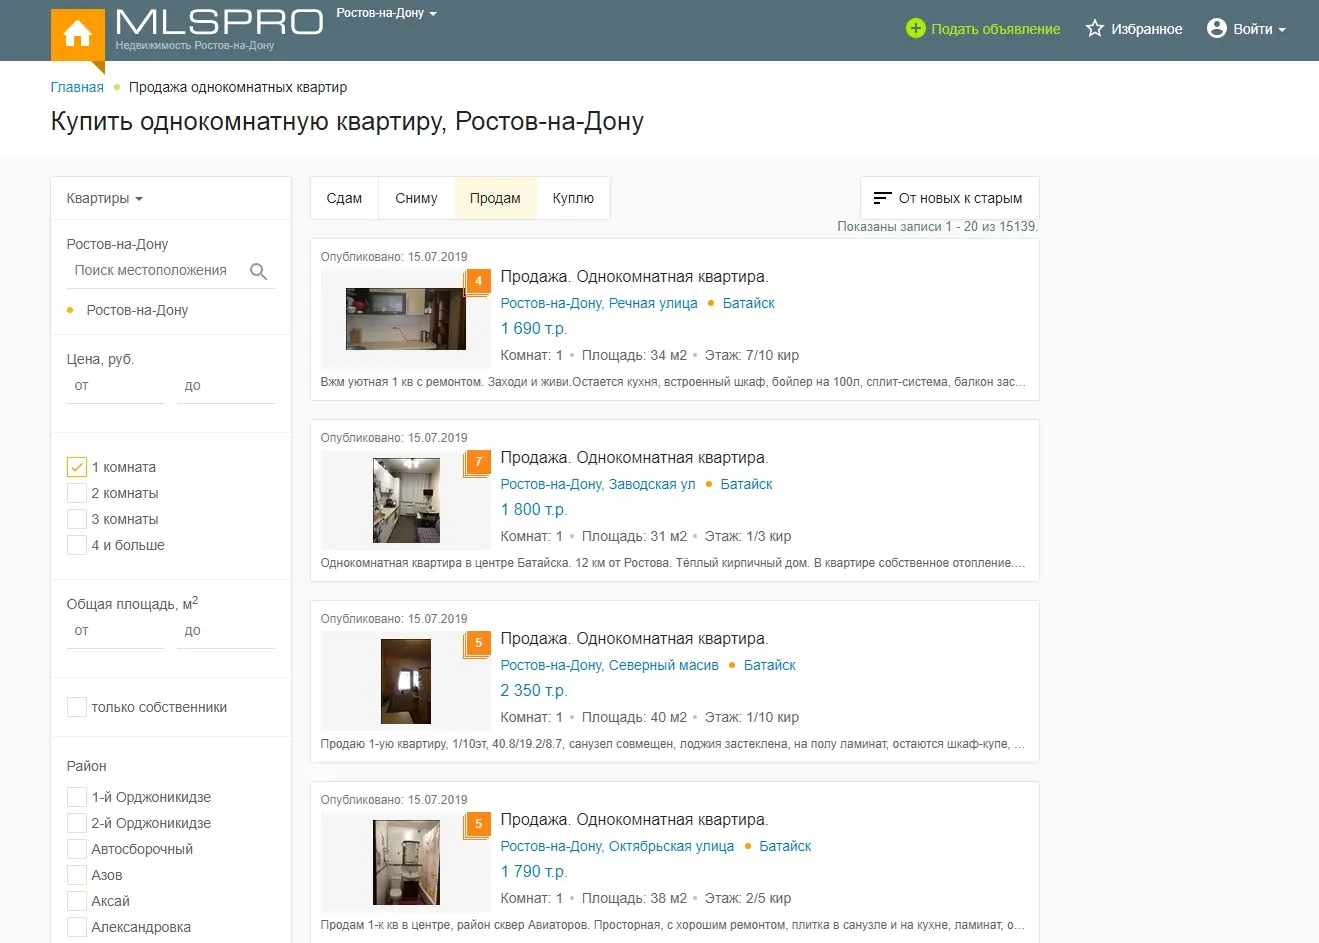Click the minimum price 'от' input field
1319x943 pixels.
point(115,386)
